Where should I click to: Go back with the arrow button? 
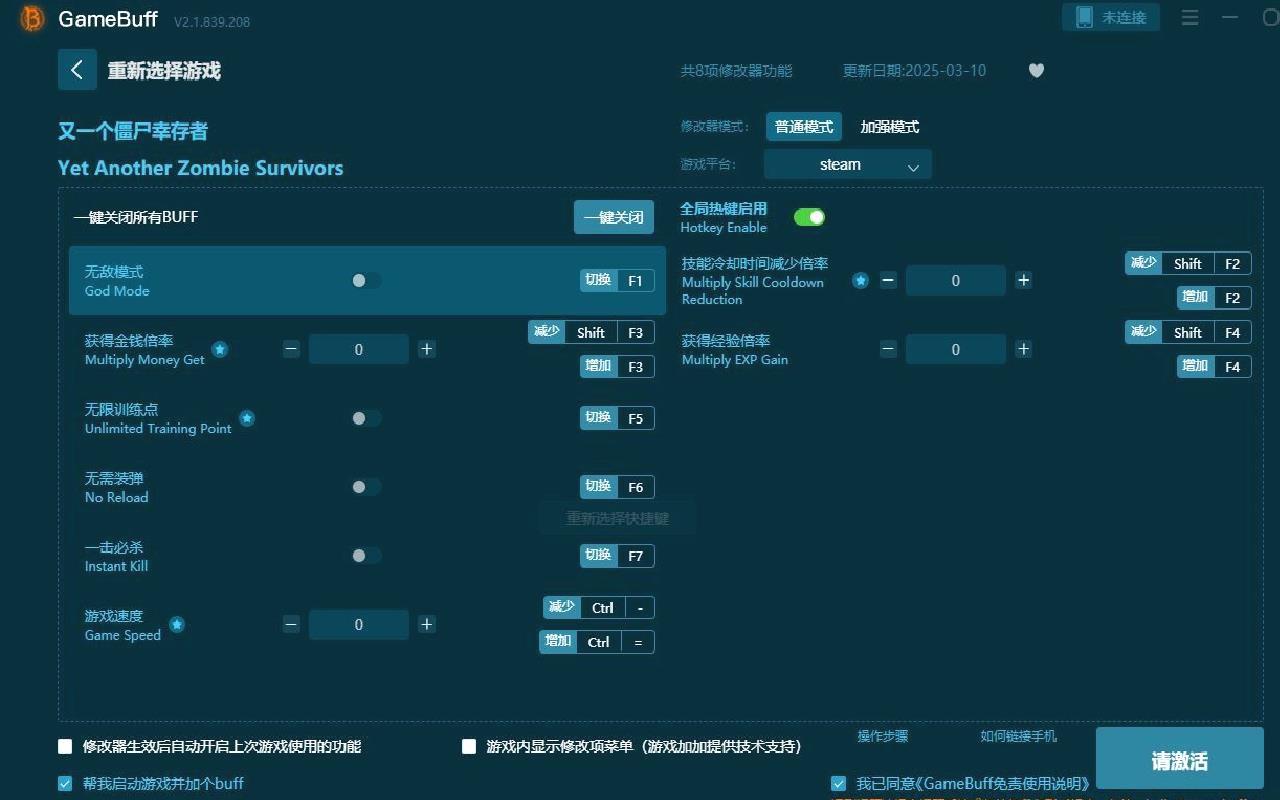(x=77, y=70)
